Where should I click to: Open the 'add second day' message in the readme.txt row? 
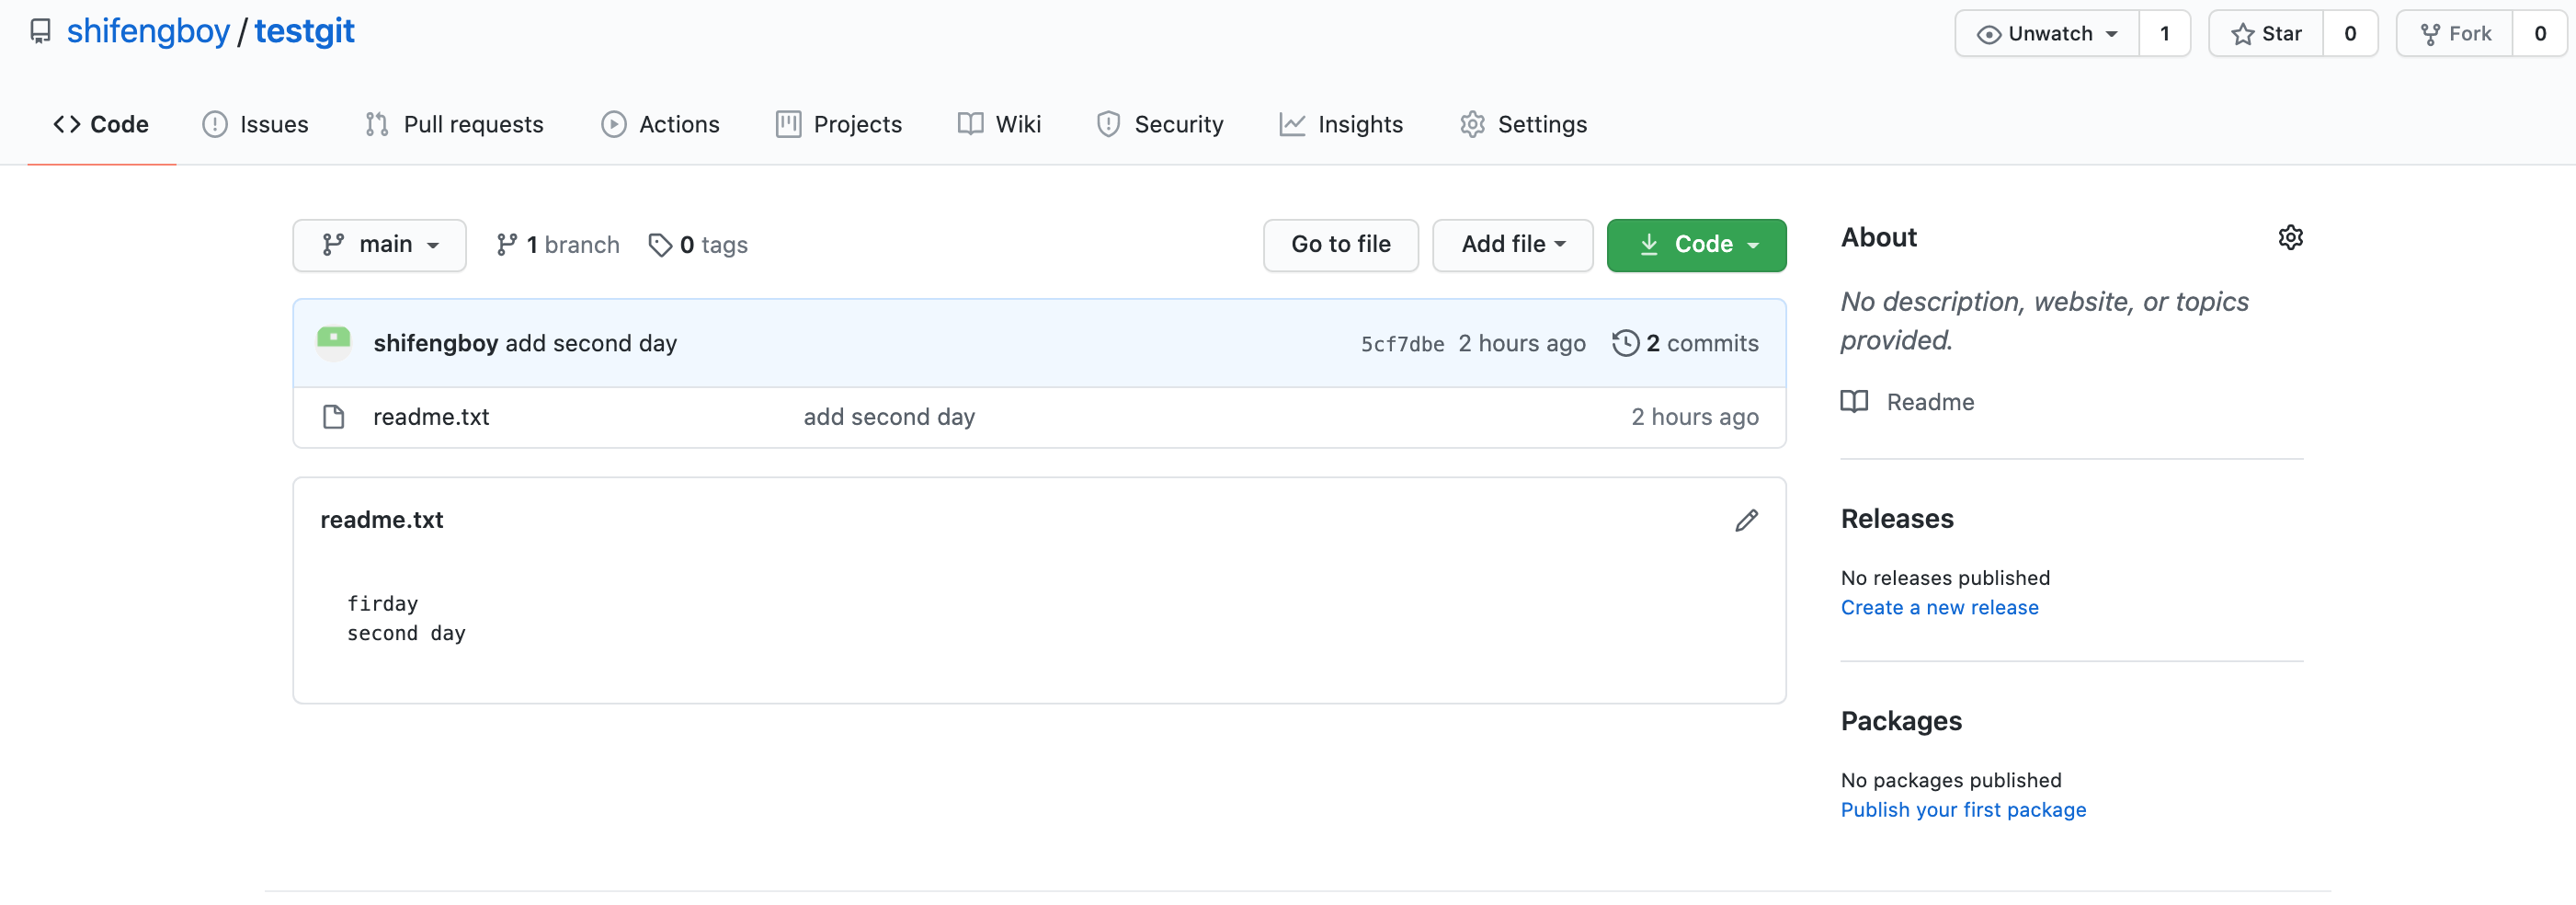(889, 417)
